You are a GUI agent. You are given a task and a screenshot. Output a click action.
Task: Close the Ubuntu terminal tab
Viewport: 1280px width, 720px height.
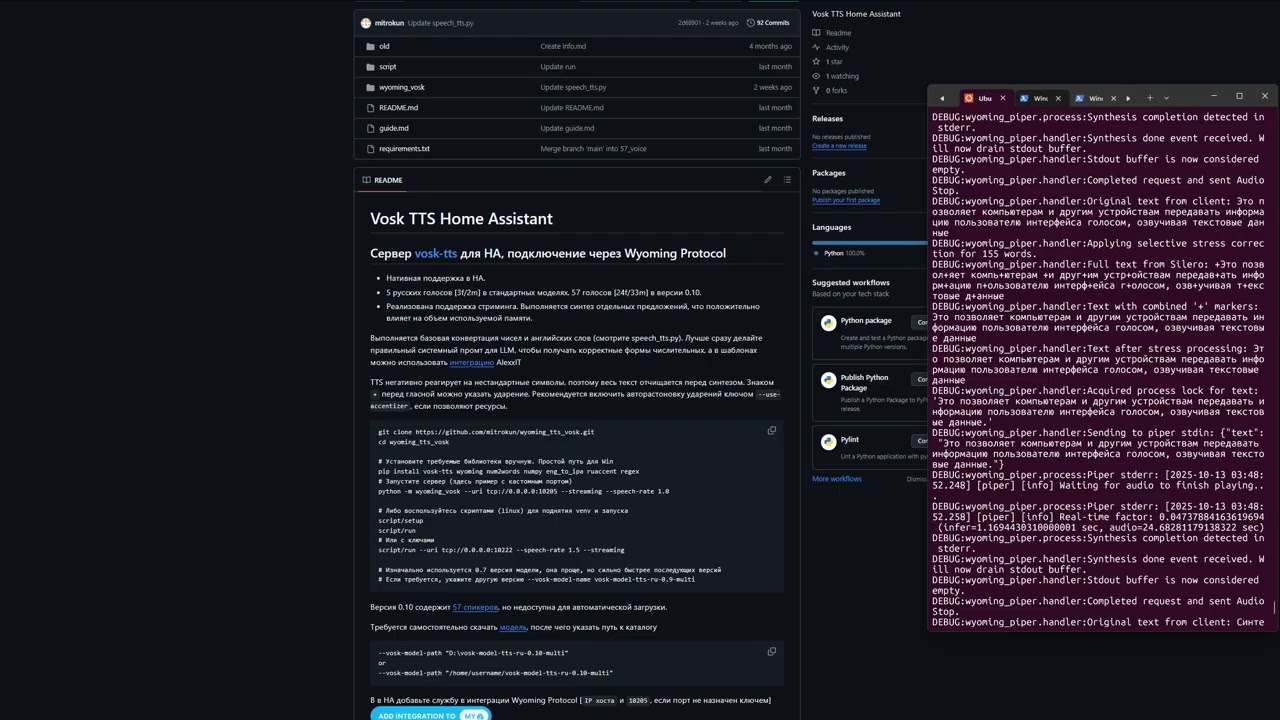(x=1005, y=98)
